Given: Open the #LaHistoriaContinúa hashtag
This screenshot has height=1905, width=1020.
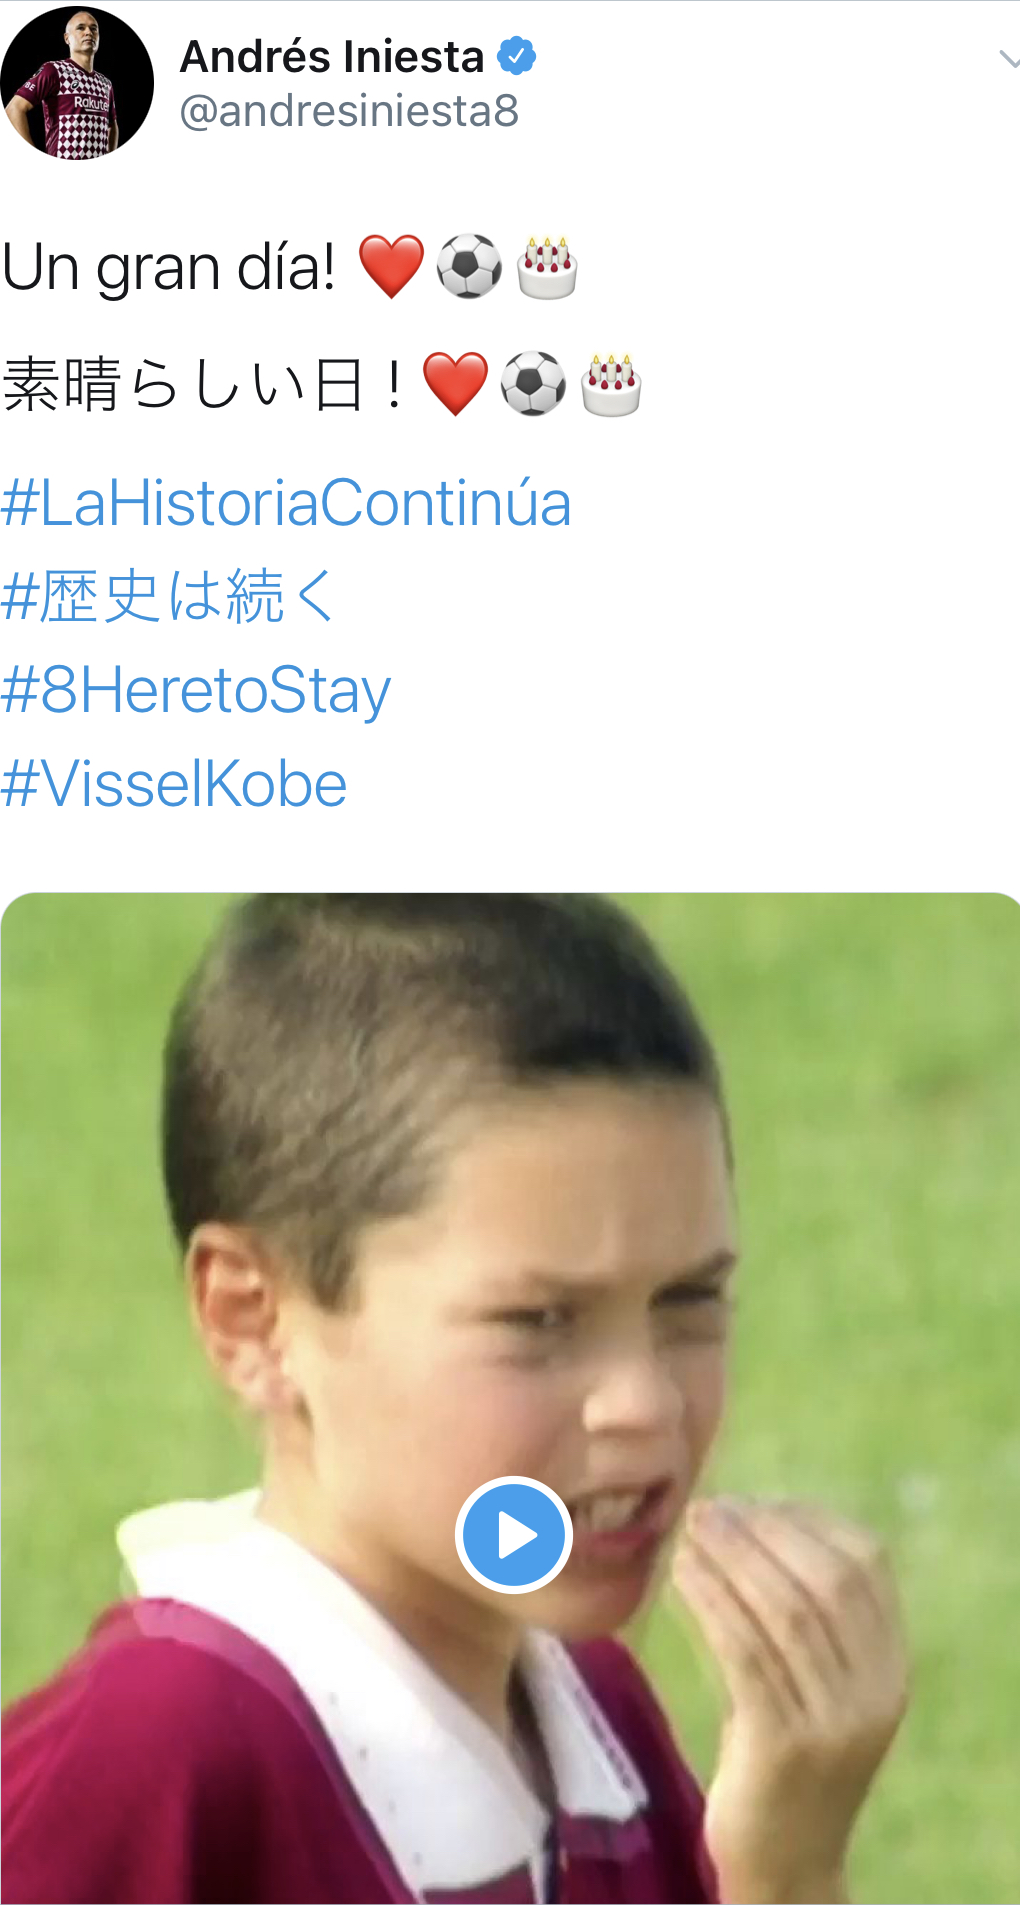Looking at the screenshot, I should click(286, 502).
